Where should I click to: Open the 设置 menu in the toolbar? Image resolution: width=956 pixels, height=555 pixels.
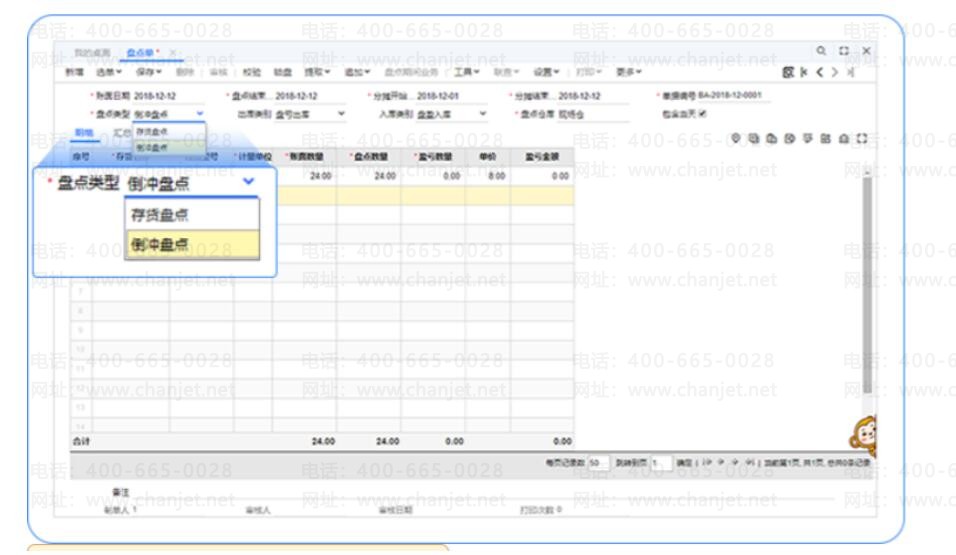550,73
